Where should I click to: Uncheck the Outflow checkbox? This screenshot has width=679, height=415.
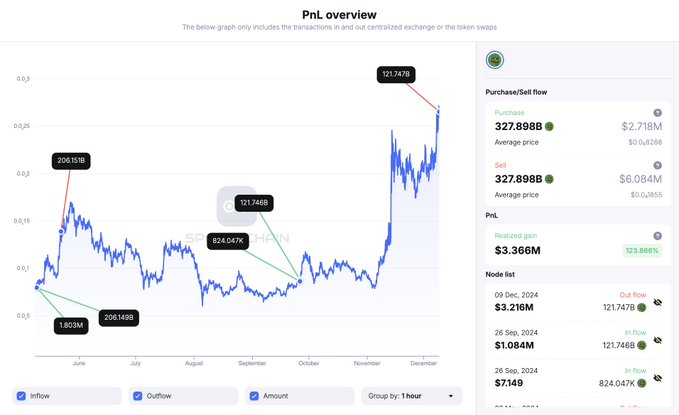[138, 396]
